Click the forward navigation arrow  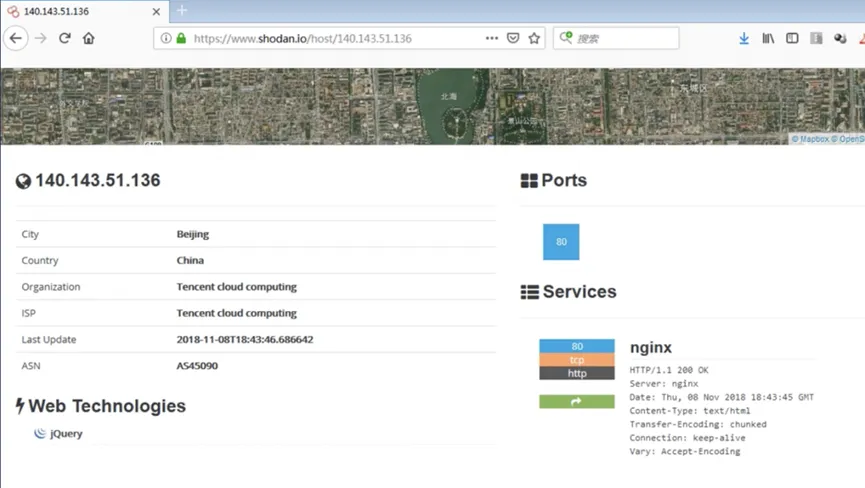pyautogui.click(x=41, y=38)
